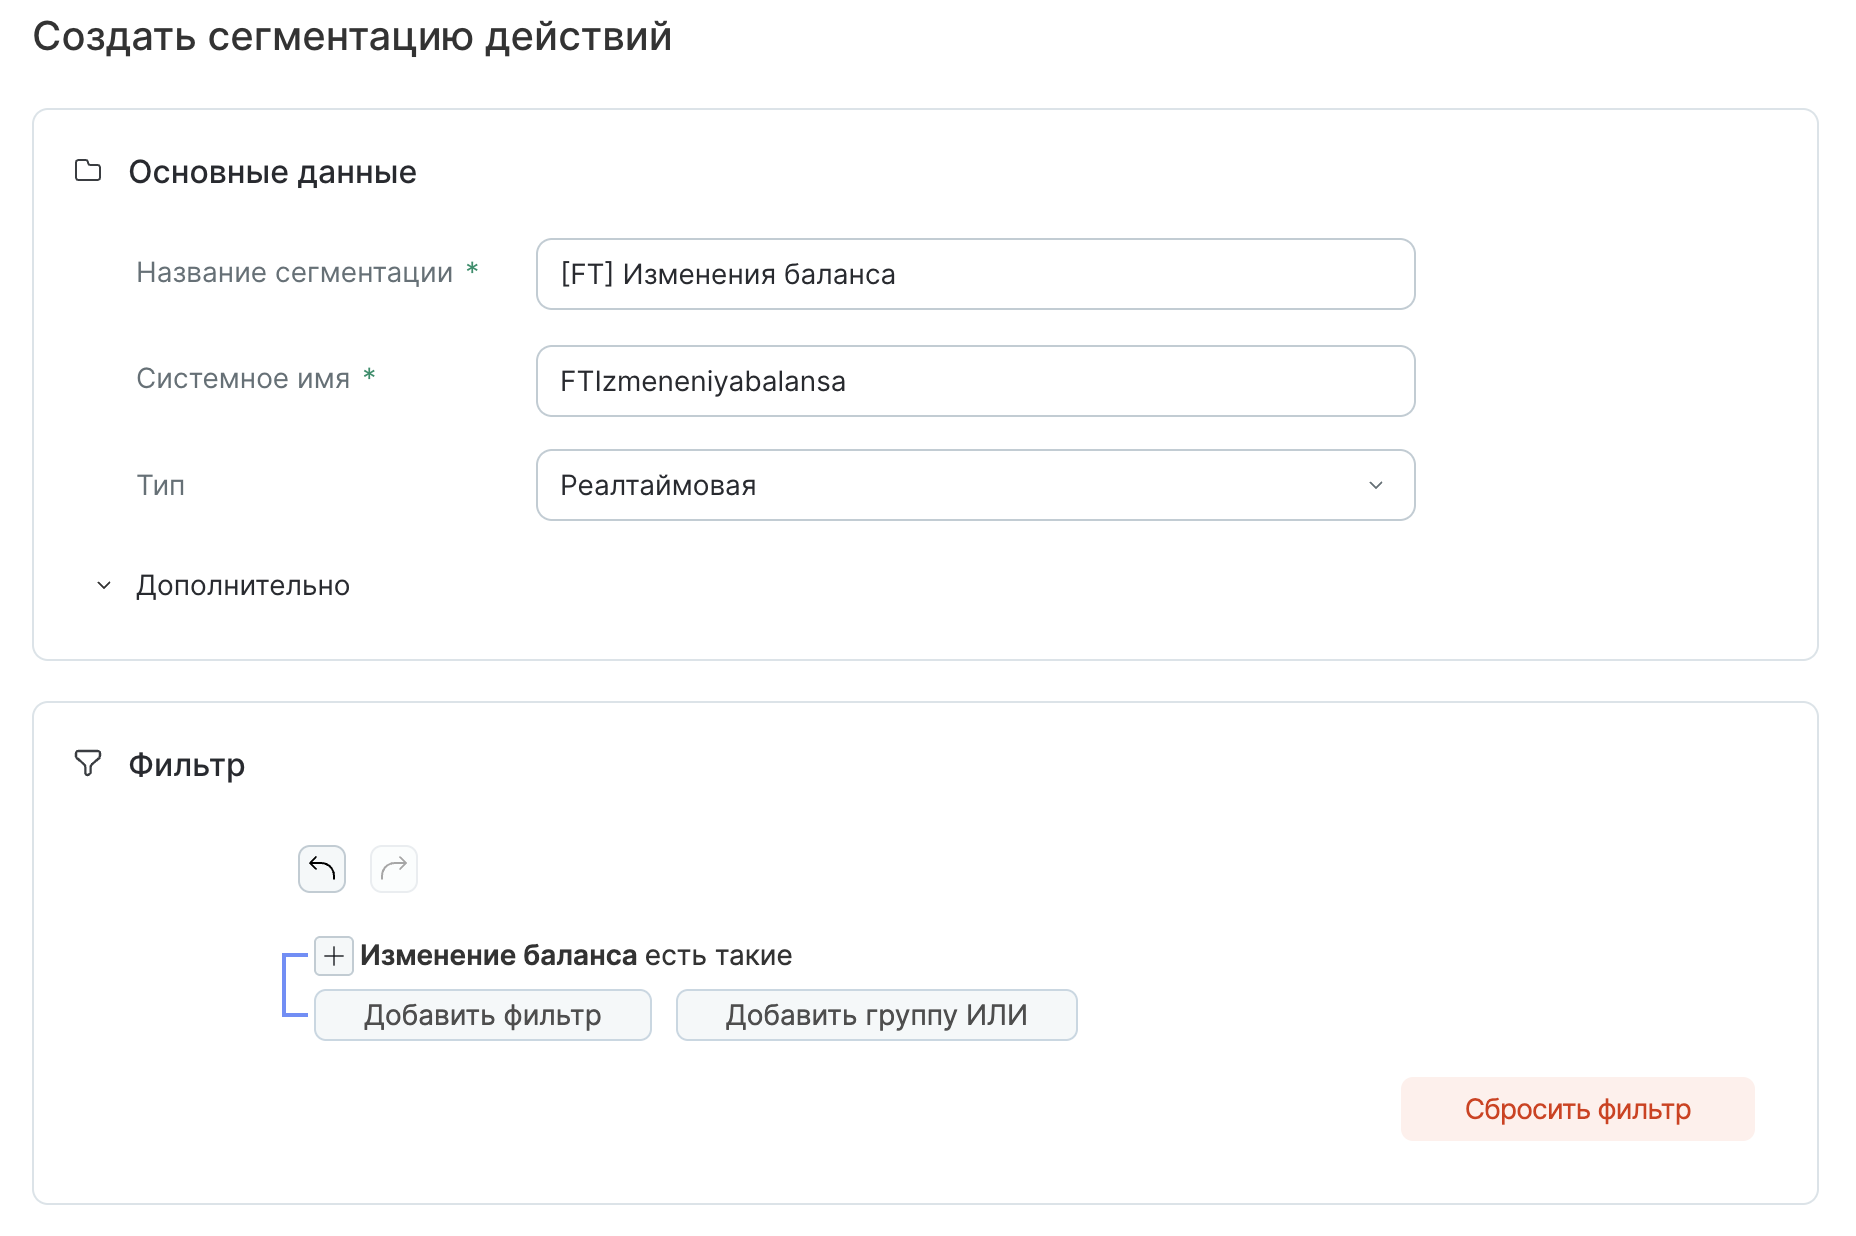Click the undo arrow in the filter
This screenshot has width=1856, height=1236.
[322, 868]
